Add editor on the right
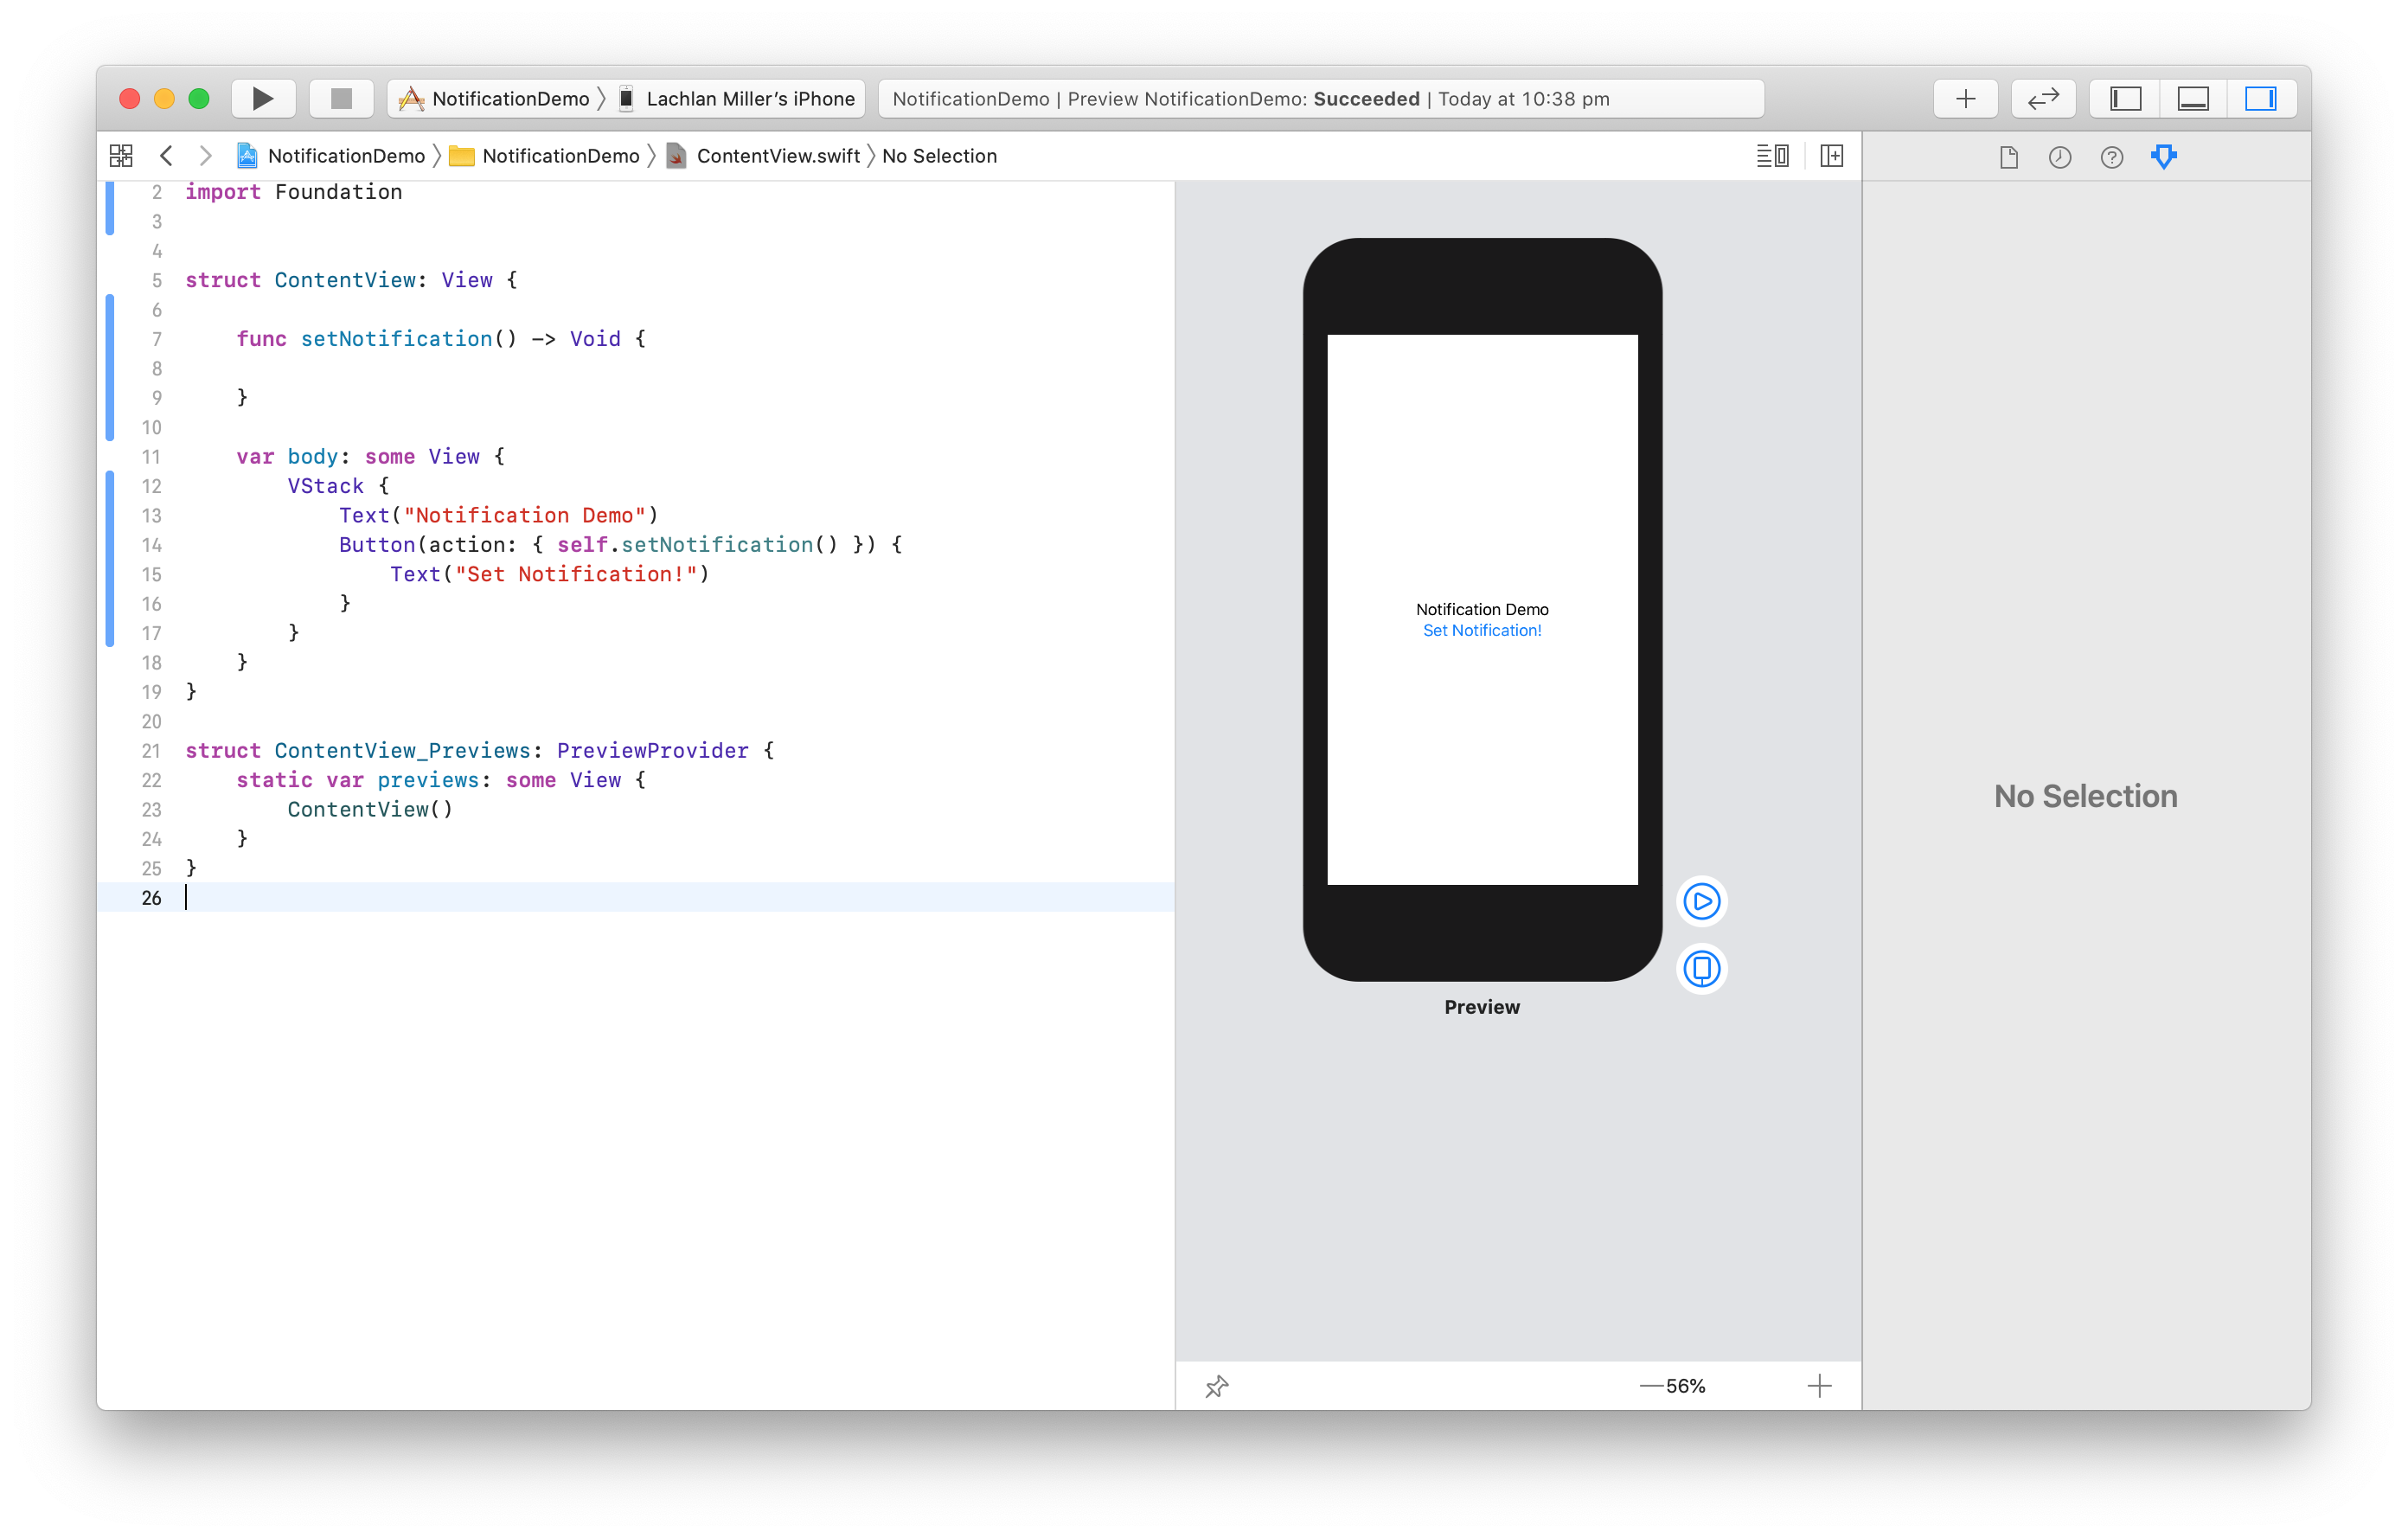The height and width of the screenshot is (1538, 2408). click(1832, 156)
